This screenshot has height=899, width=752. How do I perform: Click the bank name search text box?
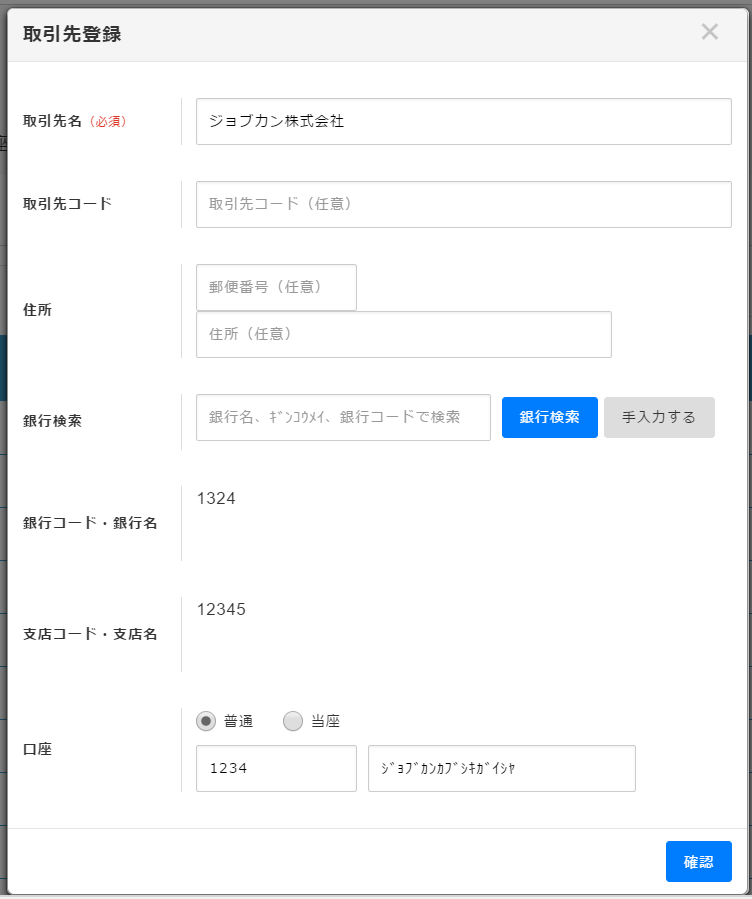click(343, 417)
